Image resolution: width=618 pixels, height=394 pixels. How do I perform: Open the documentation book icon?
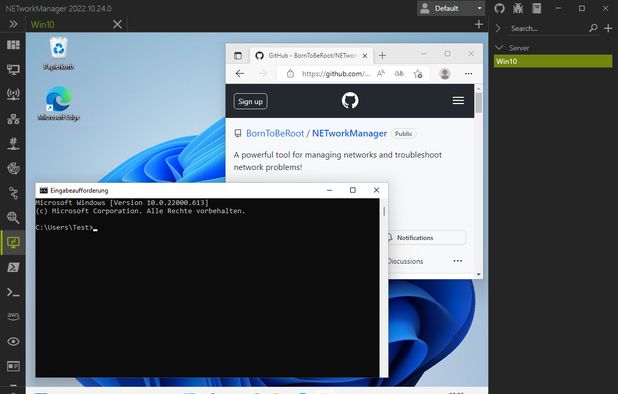point(536,8)
